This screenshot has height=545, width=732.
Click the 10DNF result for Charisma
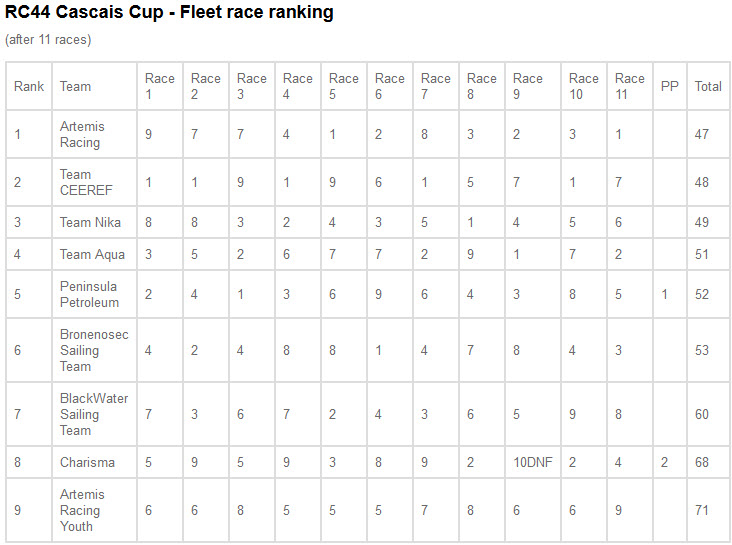(x=533, y=462)
